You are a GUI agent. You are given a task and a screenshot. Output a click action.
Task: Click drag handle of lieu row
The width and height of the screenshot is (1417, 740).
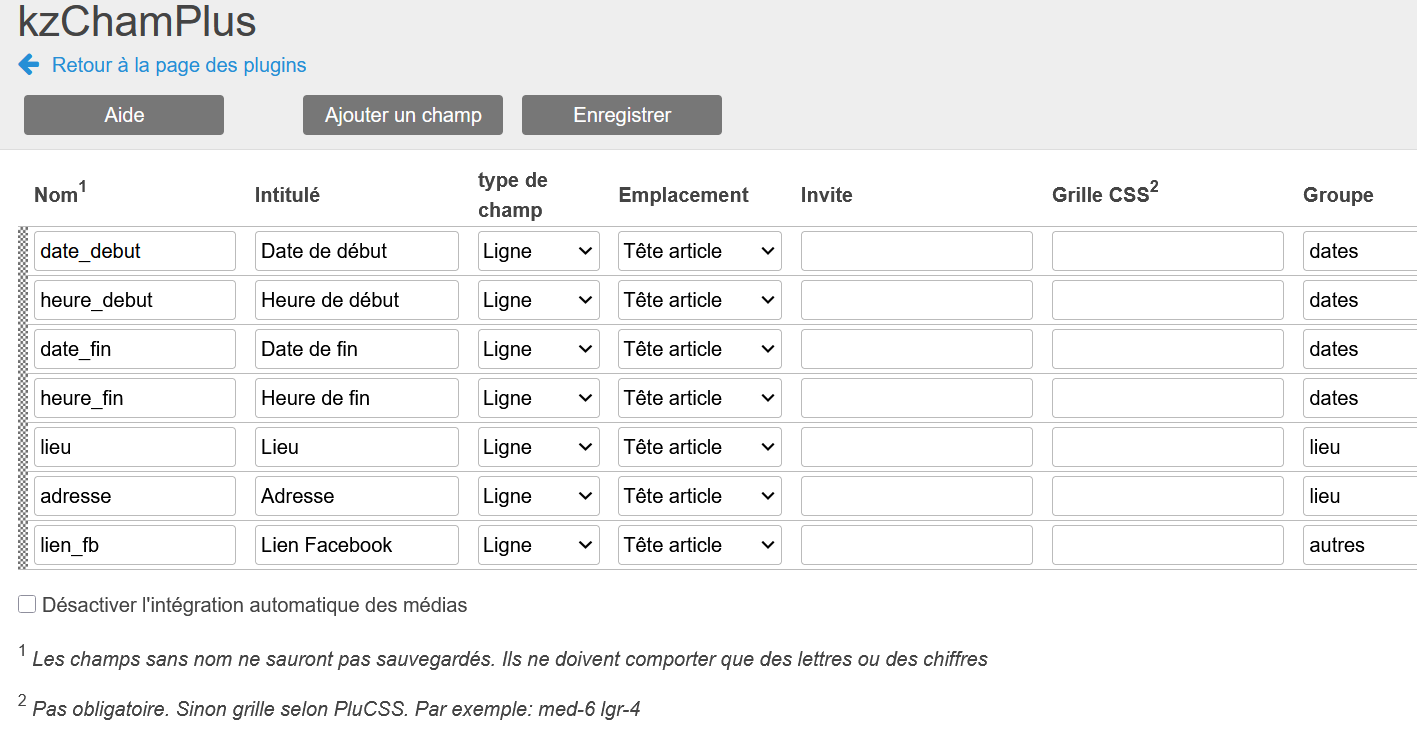(x=23, y=447)
